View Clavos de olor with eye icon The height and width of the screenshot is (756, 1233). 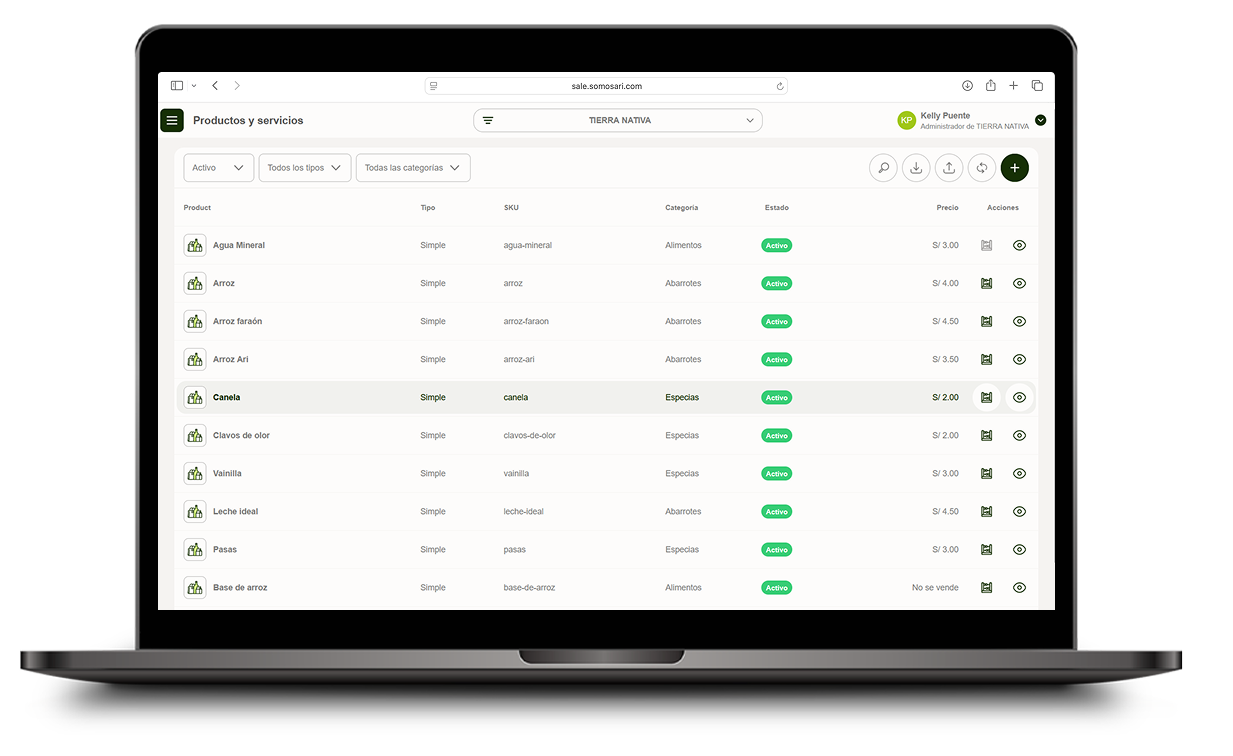pos(1019,435)
